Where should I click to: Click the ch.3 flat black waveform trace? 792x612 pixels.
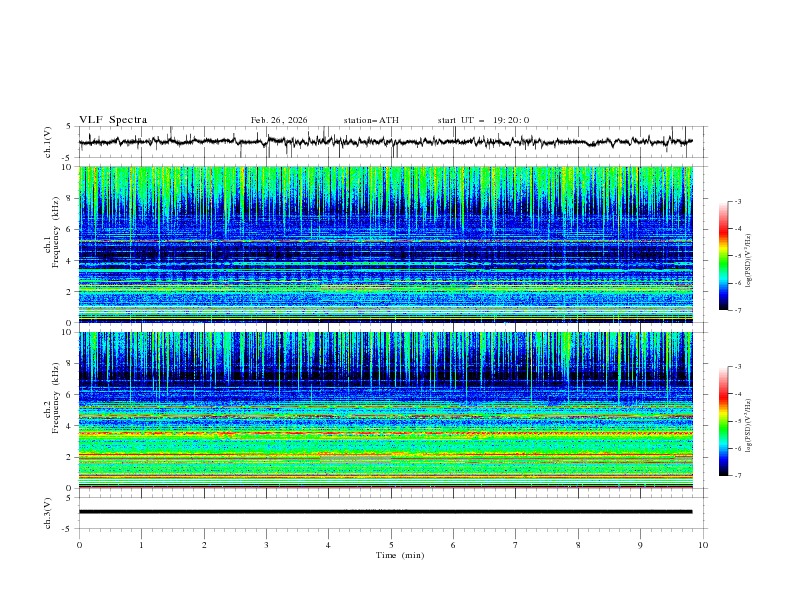tap(385, 512)
